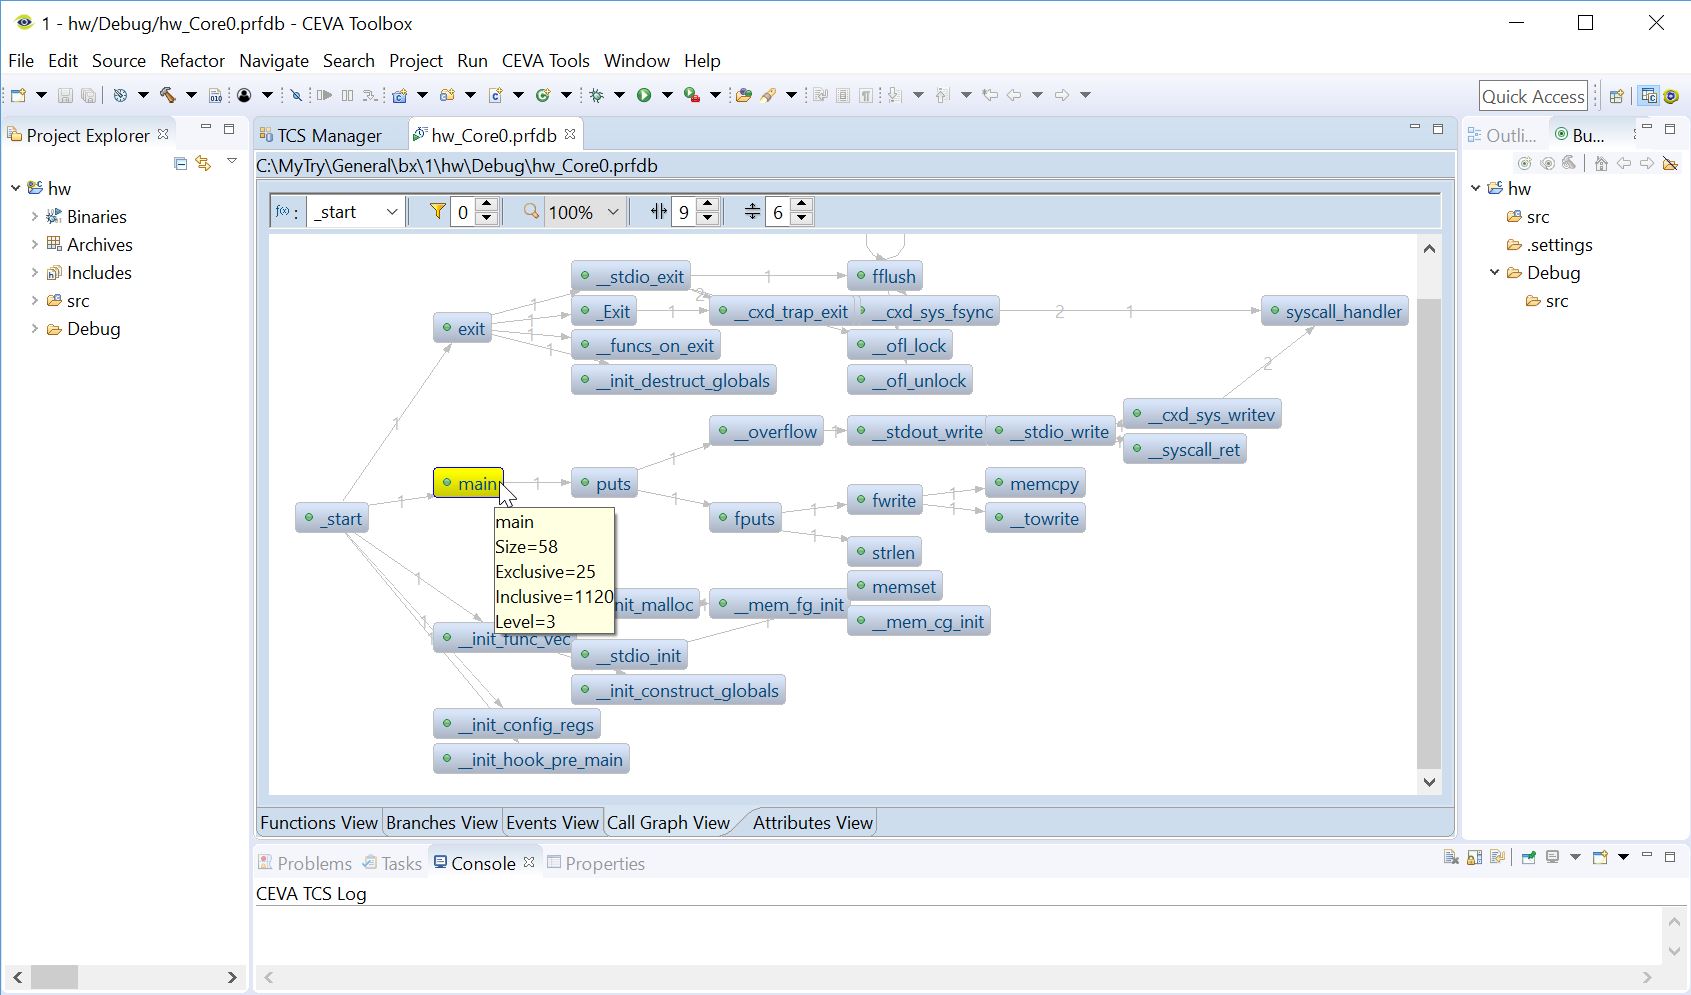Click the Open Perspective icon
1691x995 pixels.
tap(1616, 96)
